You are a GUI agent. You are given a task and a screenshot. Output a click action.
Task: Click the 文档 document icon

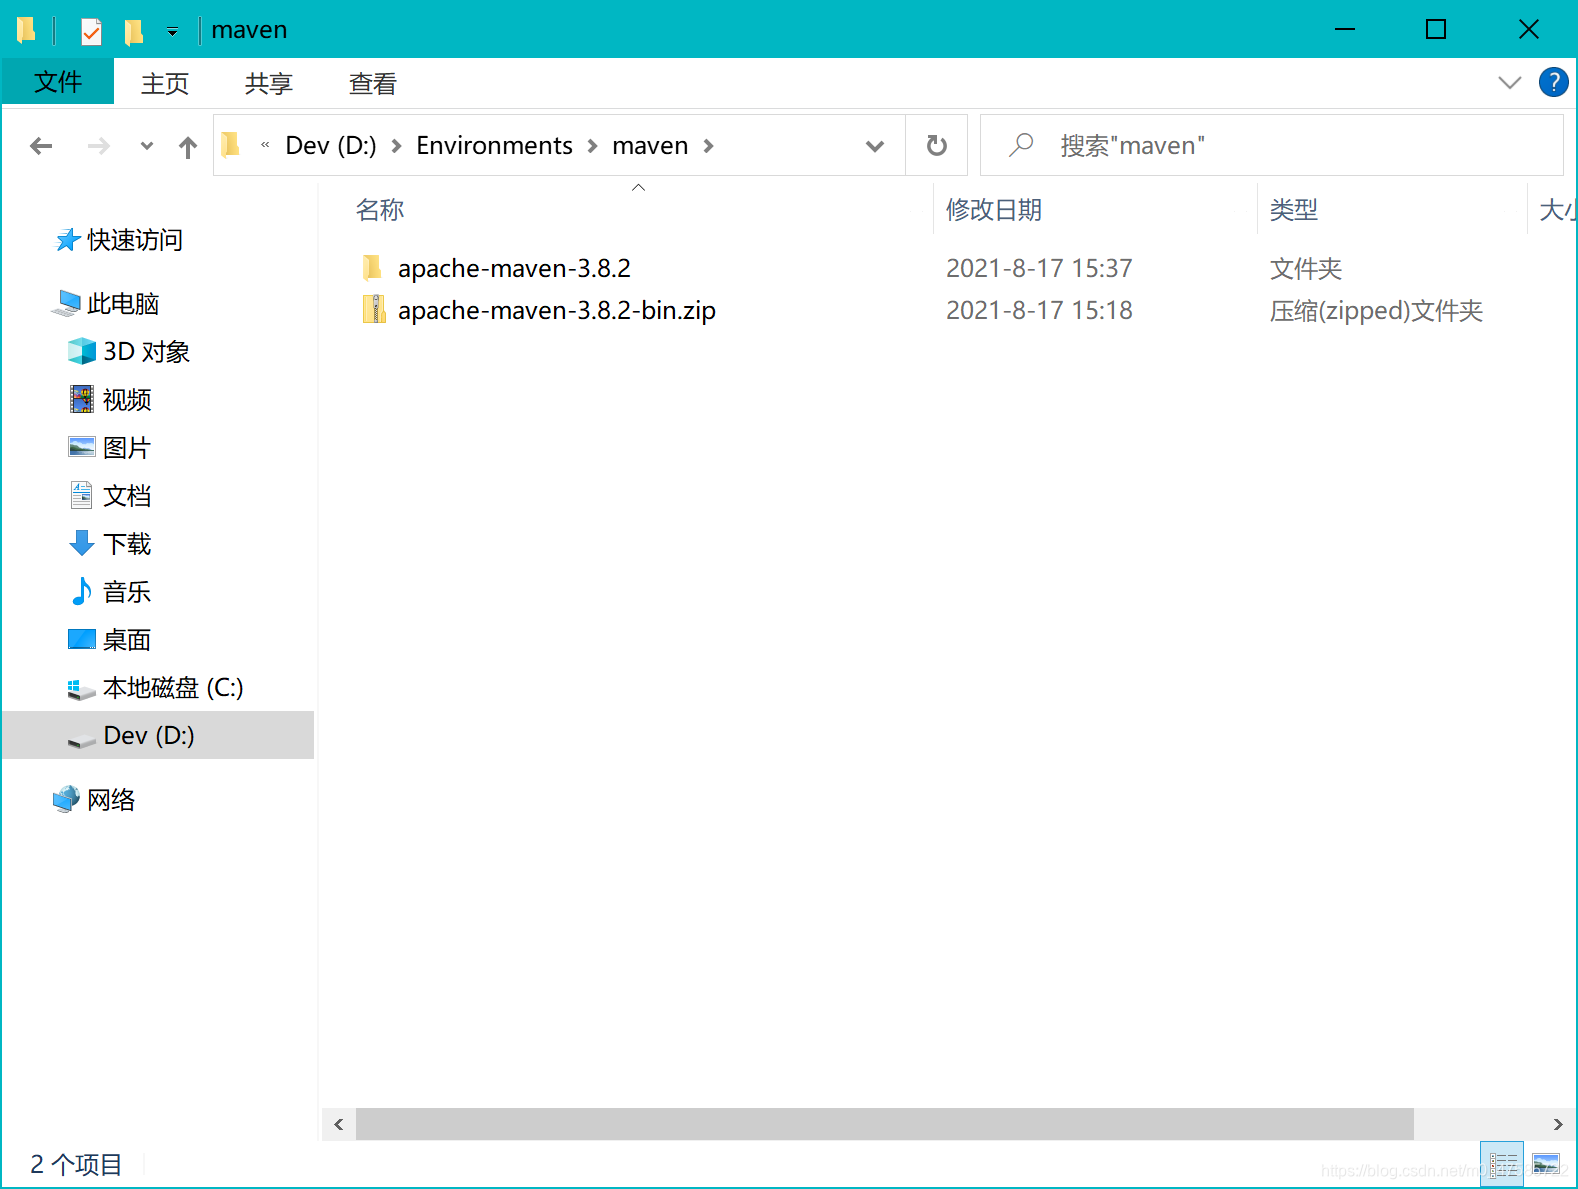81,495
